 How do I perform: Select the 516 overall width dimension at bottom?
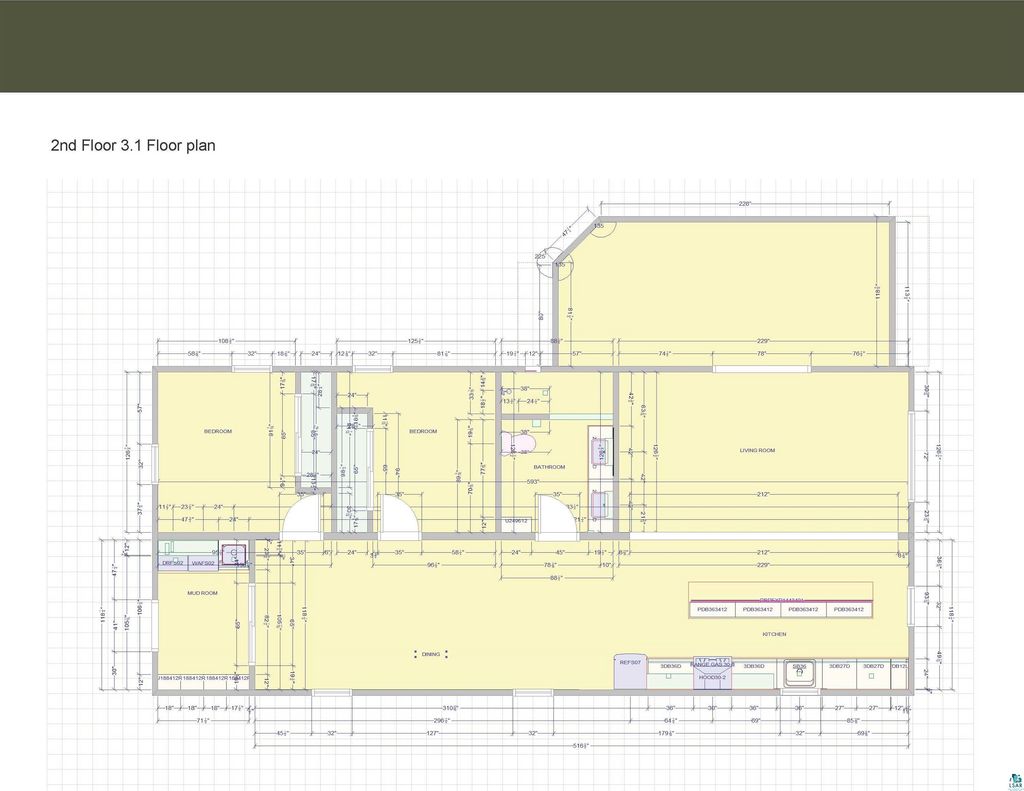click(x=580, y=746)
